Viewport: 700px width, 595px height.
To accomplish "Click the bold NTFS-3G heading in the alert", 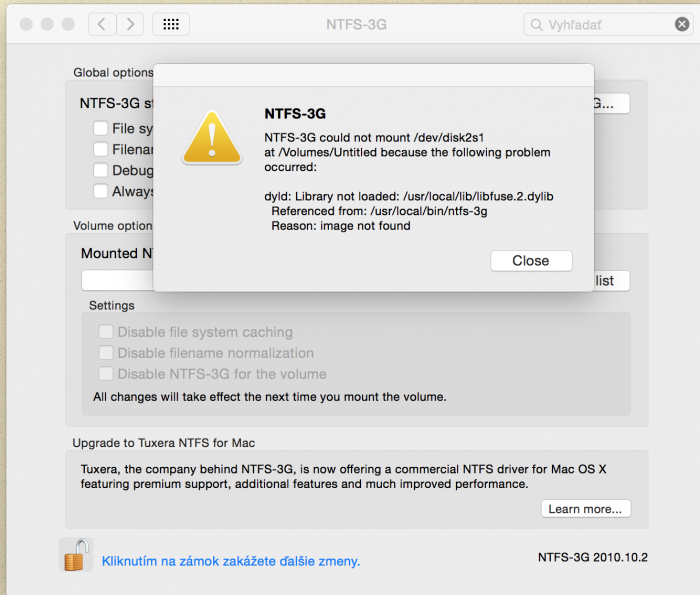I will [295, 114].
